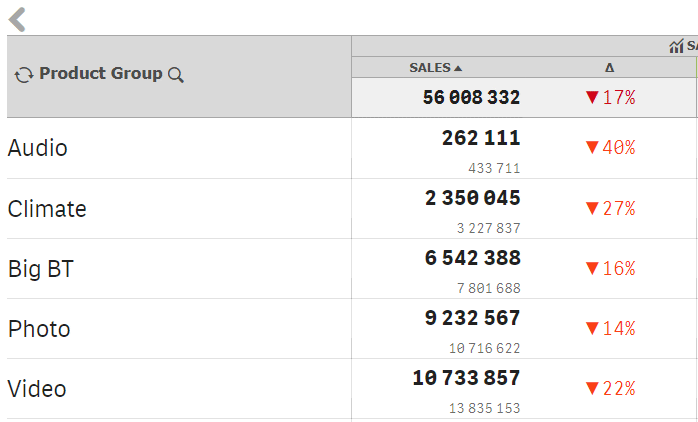This screenshot has width=698, height=422.
Task: Click the Δ column header
Action: 609,68
